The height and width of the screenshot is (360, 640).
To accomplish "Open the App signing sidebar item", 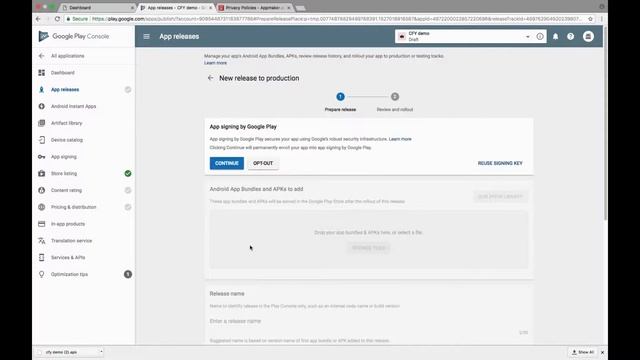I will tap(64, 157).
